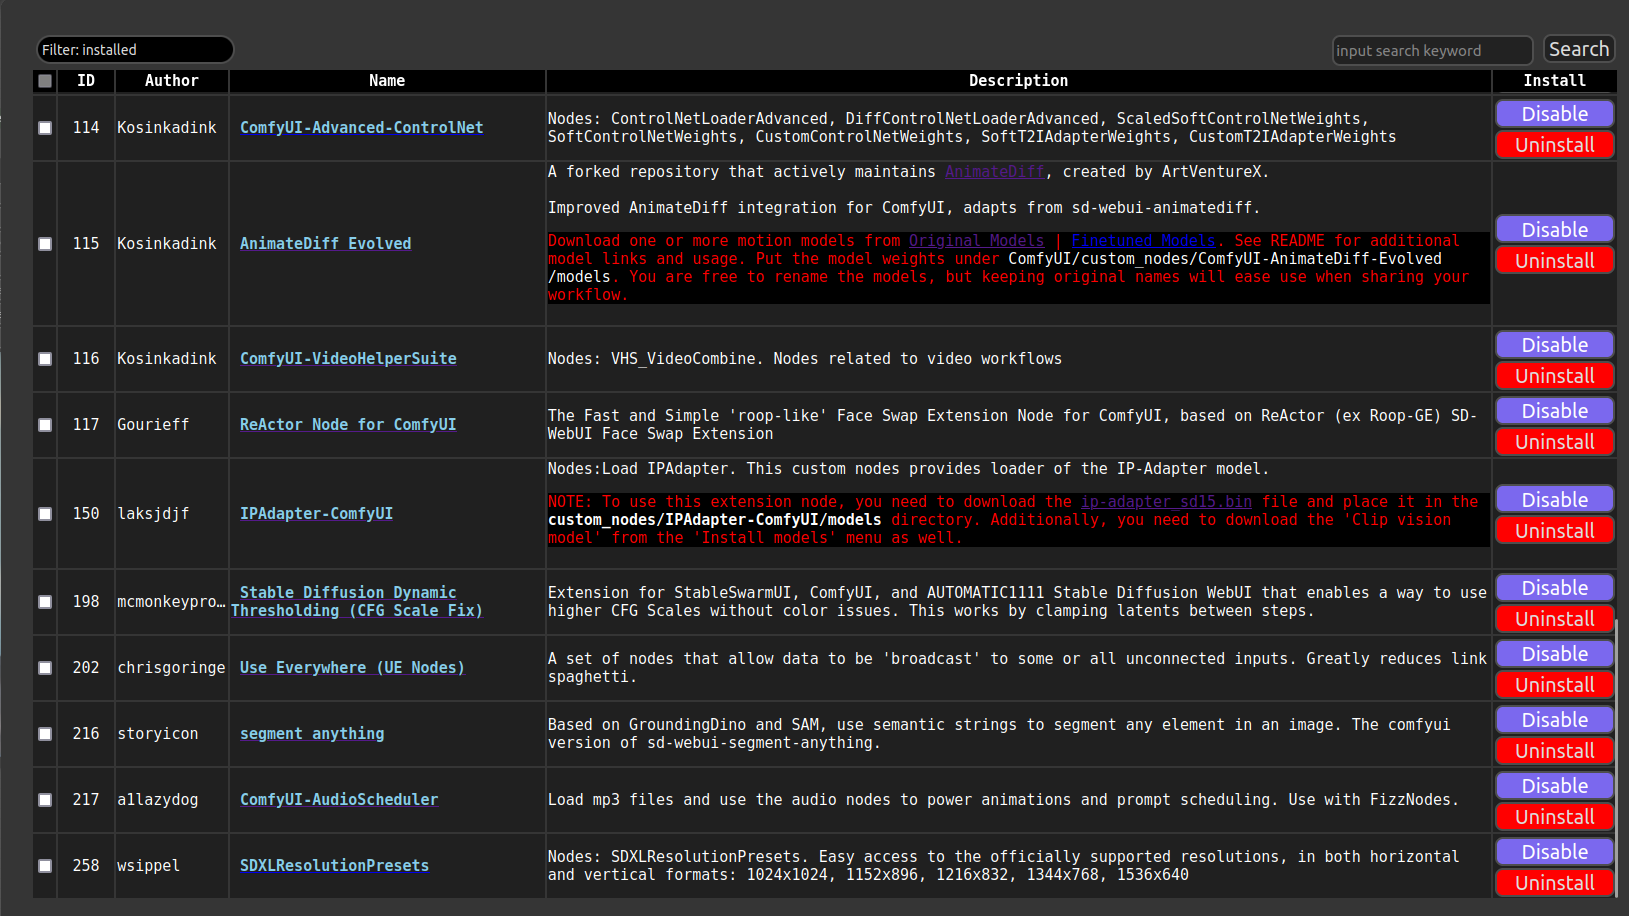
Task: Disable ComfyUI-Advanced-ControlNet
Action: click(1555, 114)
